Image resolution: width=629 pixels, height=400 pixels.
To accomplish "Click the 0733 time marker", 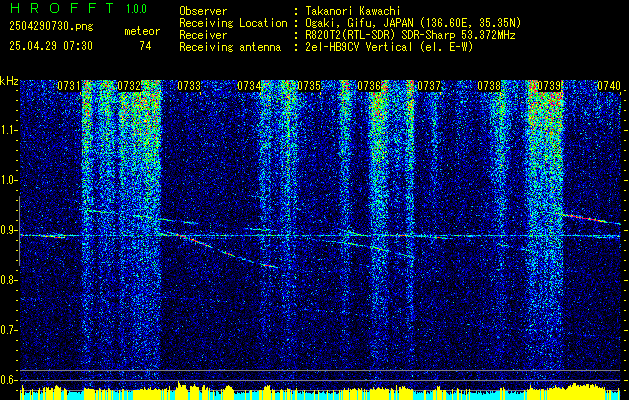I will pyautogui.click(x=189, y=86).
